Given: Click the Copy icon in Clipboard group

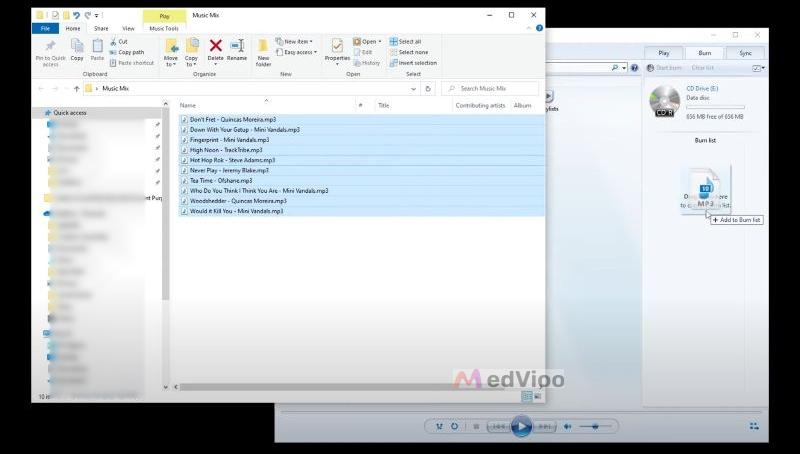Looking at the screenshot, I should point(77,46).
